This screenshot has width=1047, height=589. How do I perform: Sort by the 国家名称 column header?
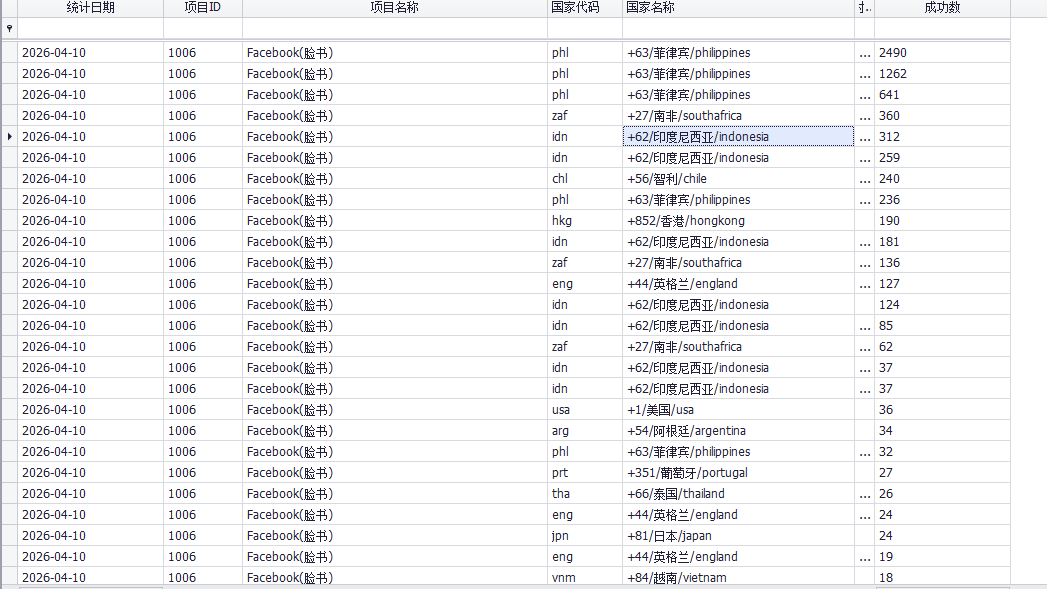coord(739,7)
